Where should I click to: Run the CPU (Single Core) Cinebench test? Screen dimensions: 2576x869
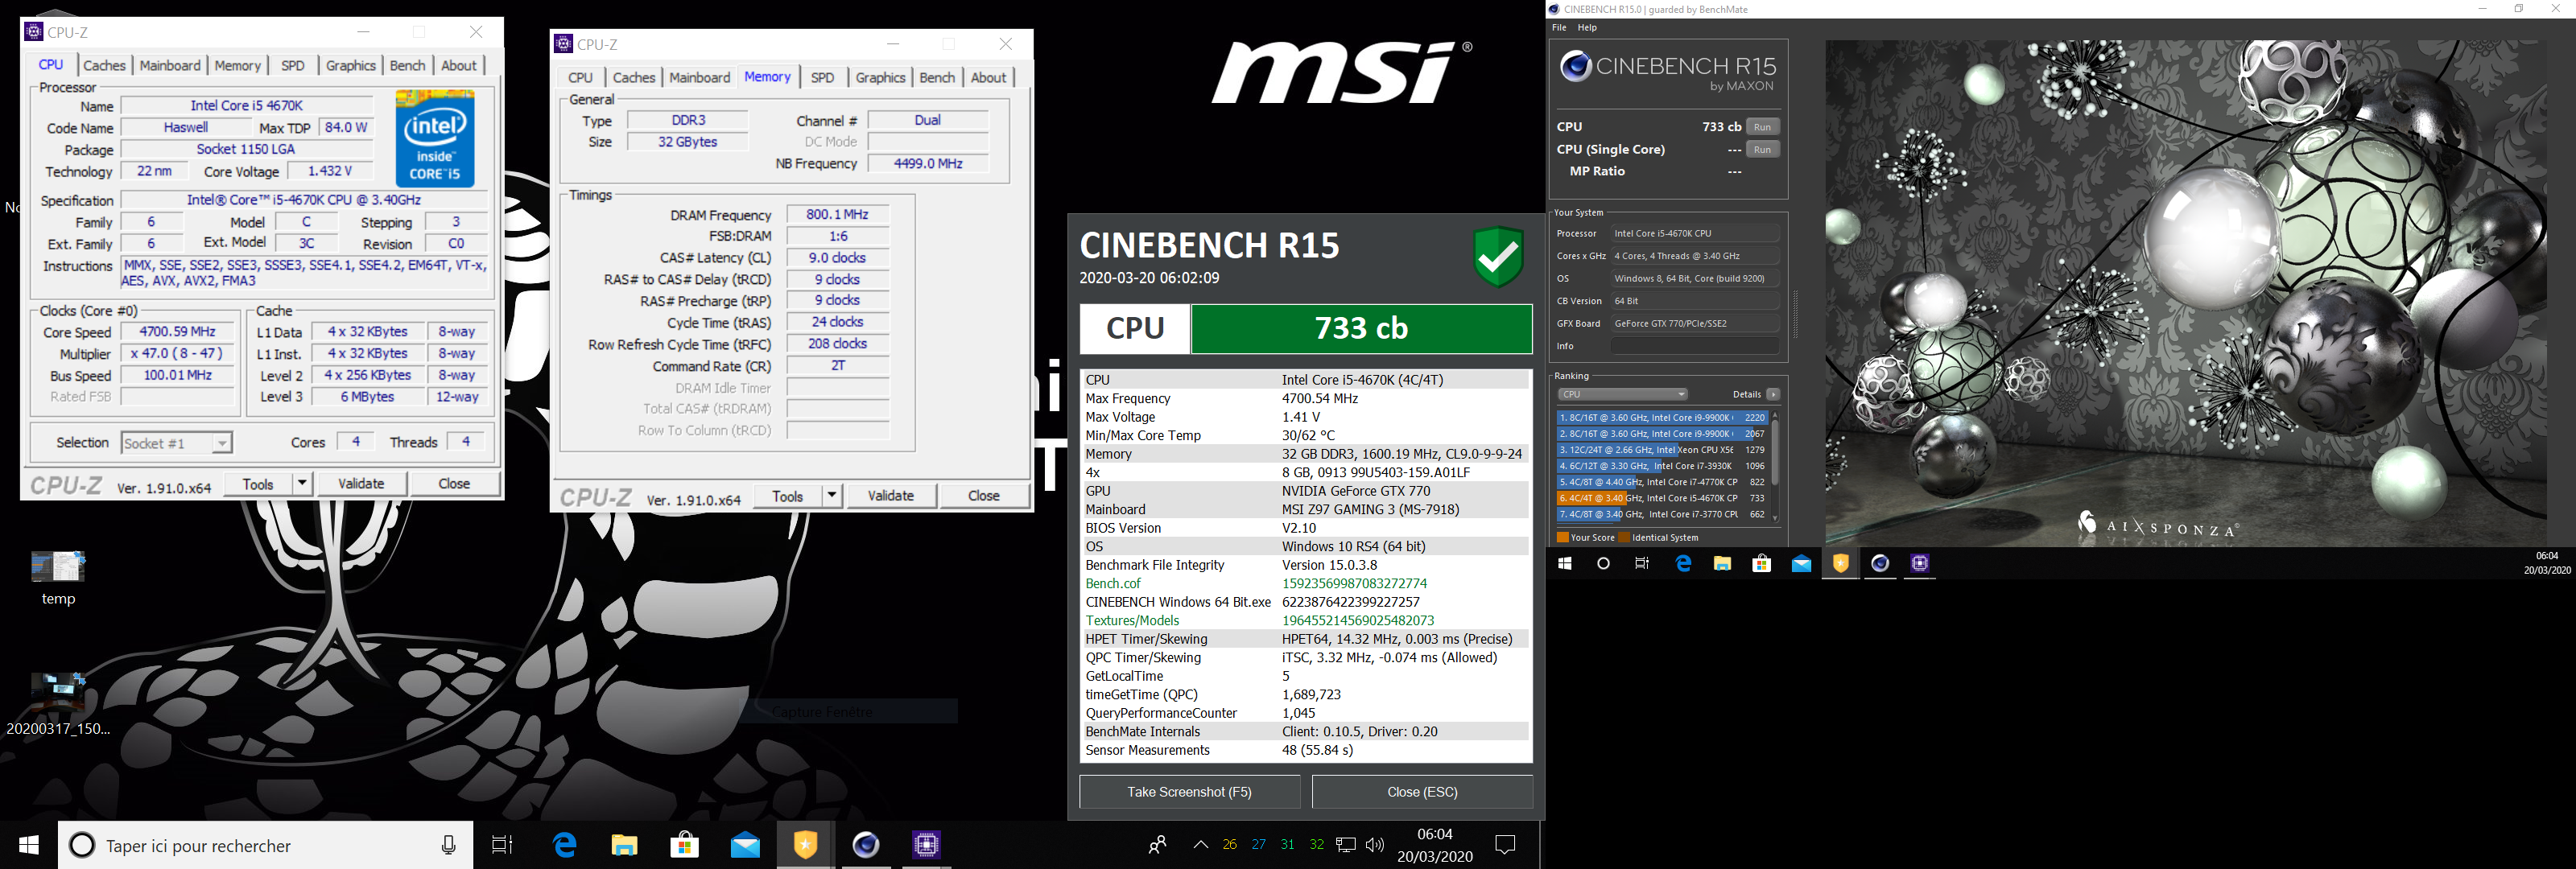1762,150
